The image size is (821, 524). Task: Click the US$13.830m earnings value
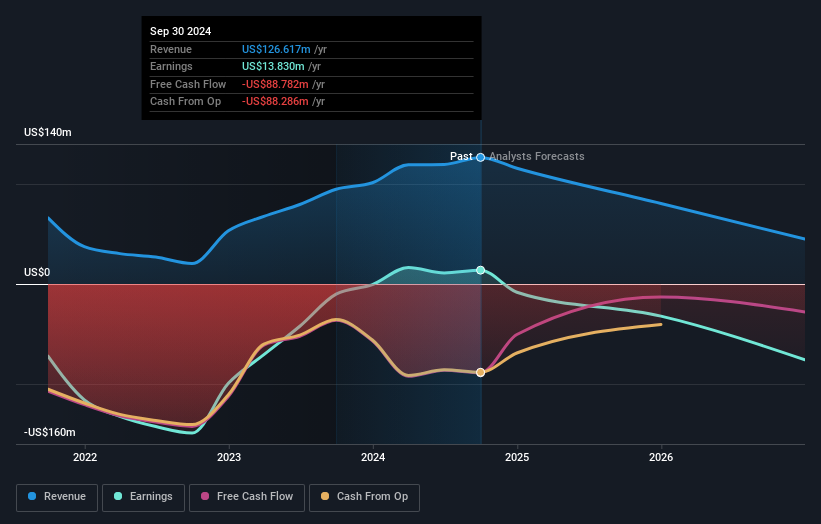pos(273,66)
